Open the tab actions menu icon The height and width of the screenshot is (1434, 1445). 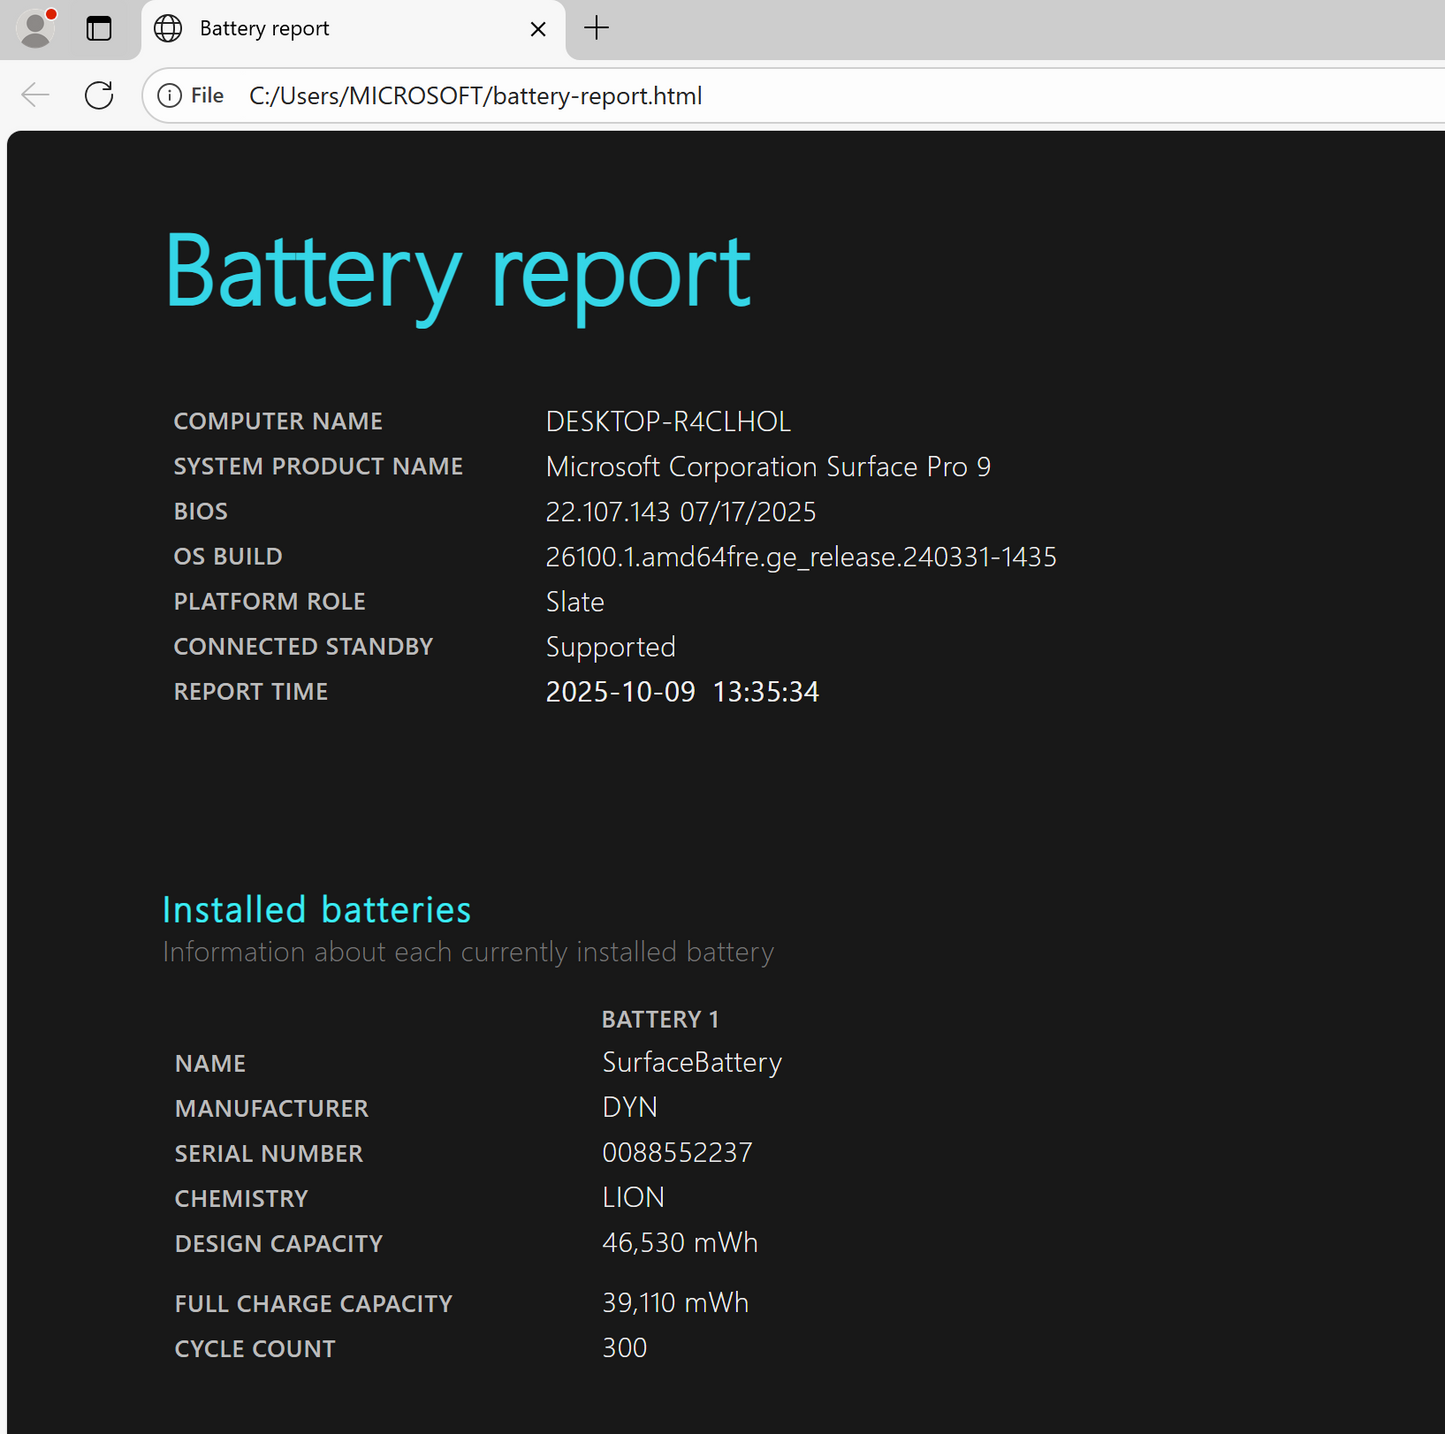click(x=99, y=28)
